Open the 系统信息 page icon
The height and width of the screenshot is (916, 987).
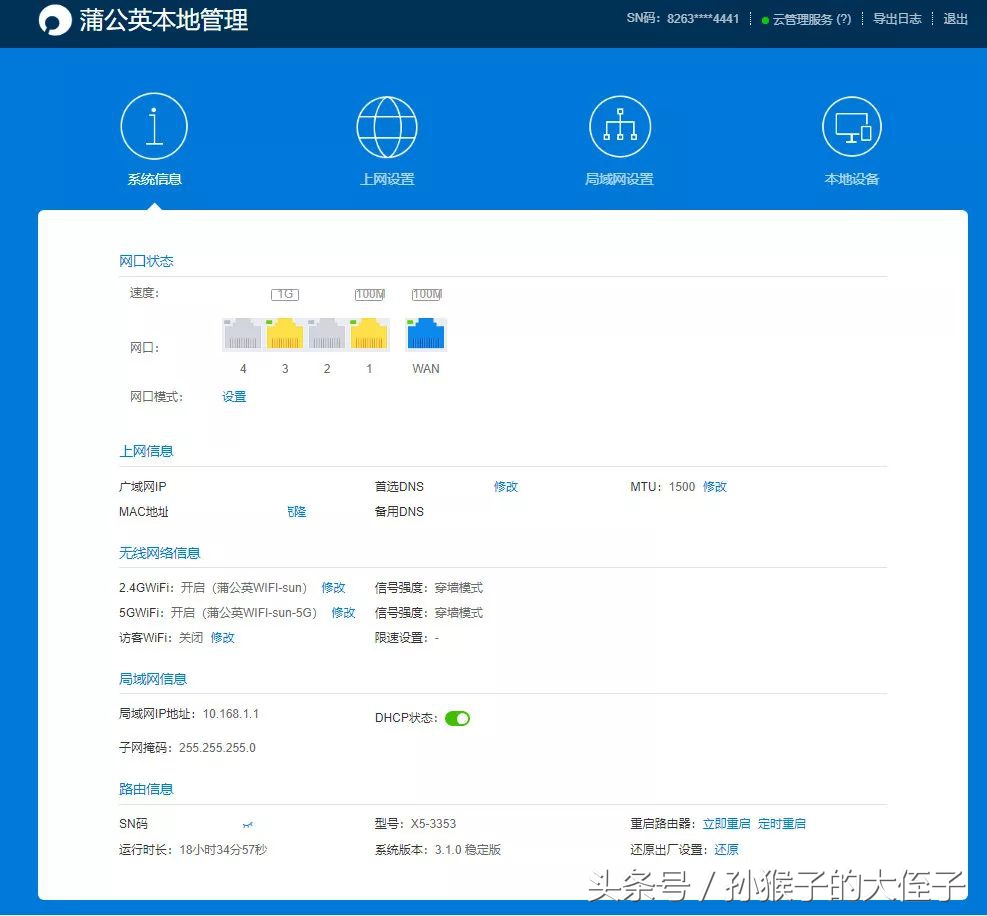[155, 126]
